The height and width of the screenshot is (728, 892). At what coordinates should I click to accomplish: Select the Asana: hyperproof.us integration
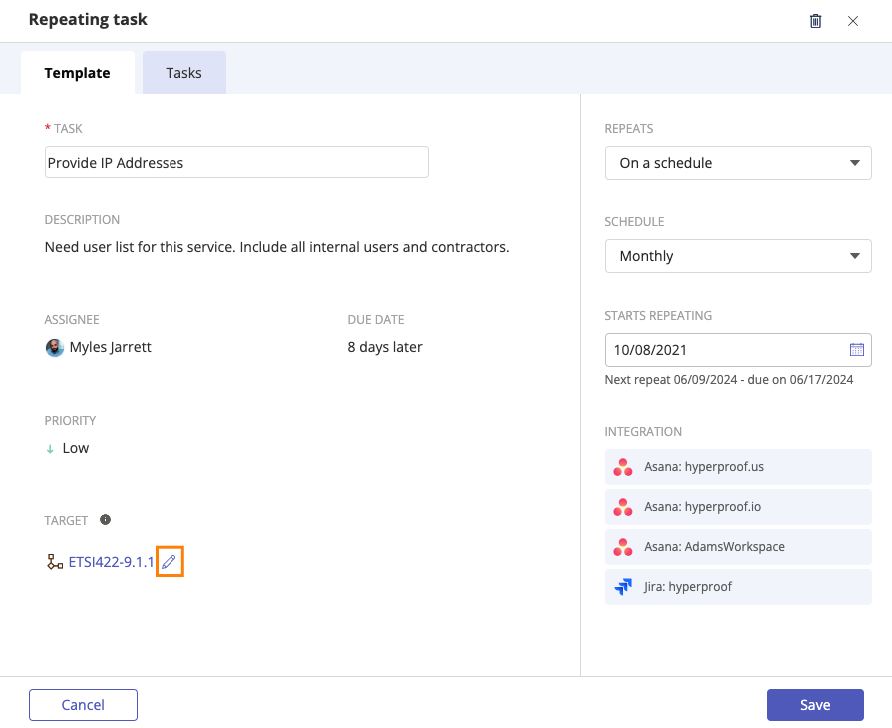pyautogui.click(x=738, y=467)
